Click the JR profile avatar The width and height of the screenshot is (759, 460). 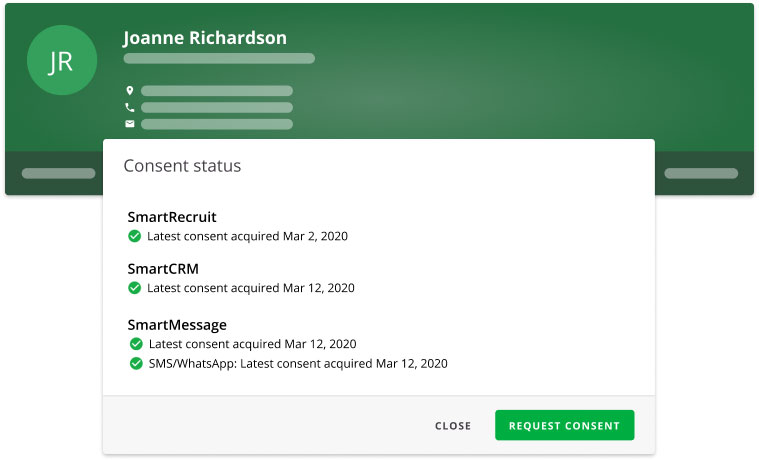[x=62, y=61]
